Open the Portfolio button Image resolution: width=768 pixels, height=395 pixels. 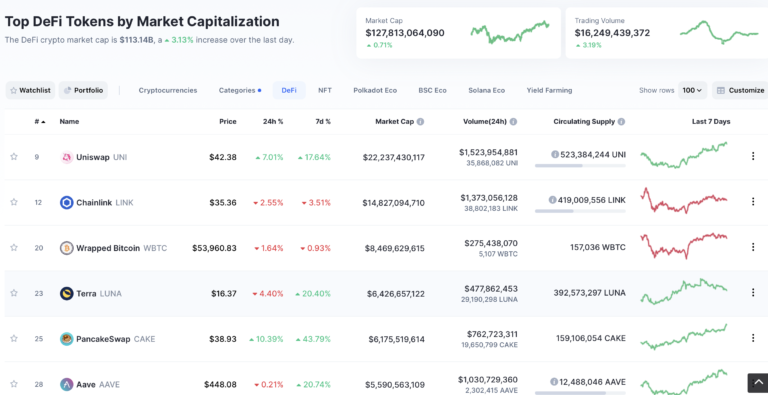(x=83, y=90)
